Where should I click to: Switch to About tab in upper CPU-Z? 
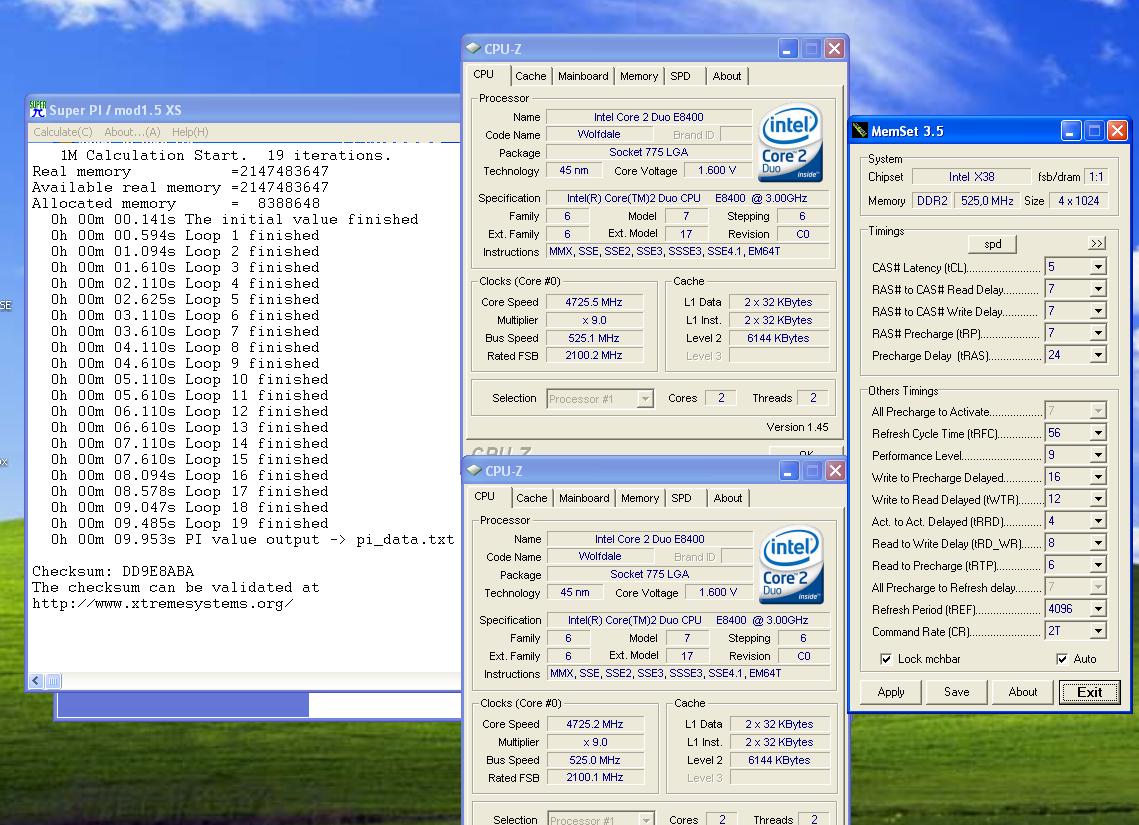pos(727,76)
